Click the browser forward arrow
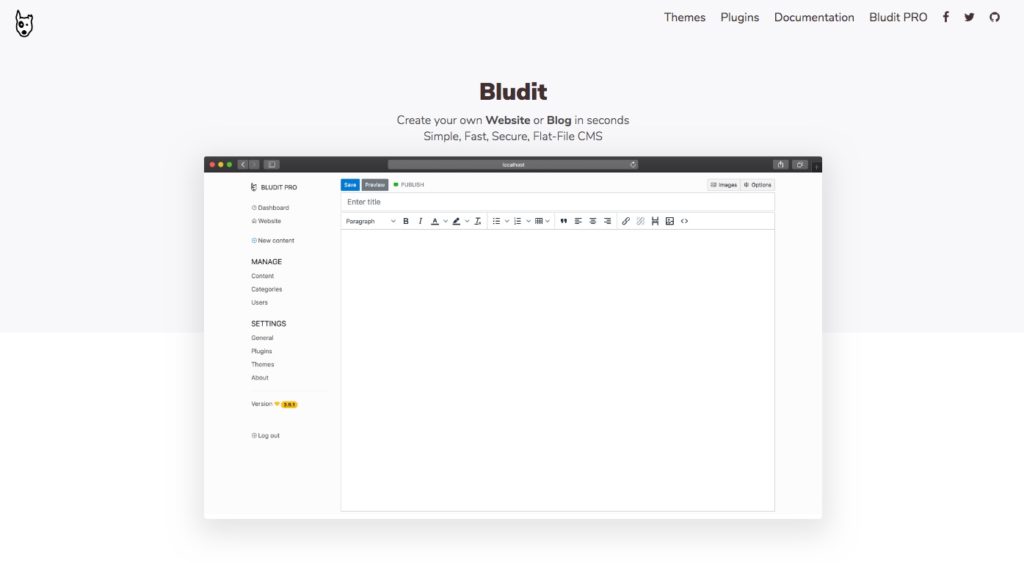 coord(254,165)
